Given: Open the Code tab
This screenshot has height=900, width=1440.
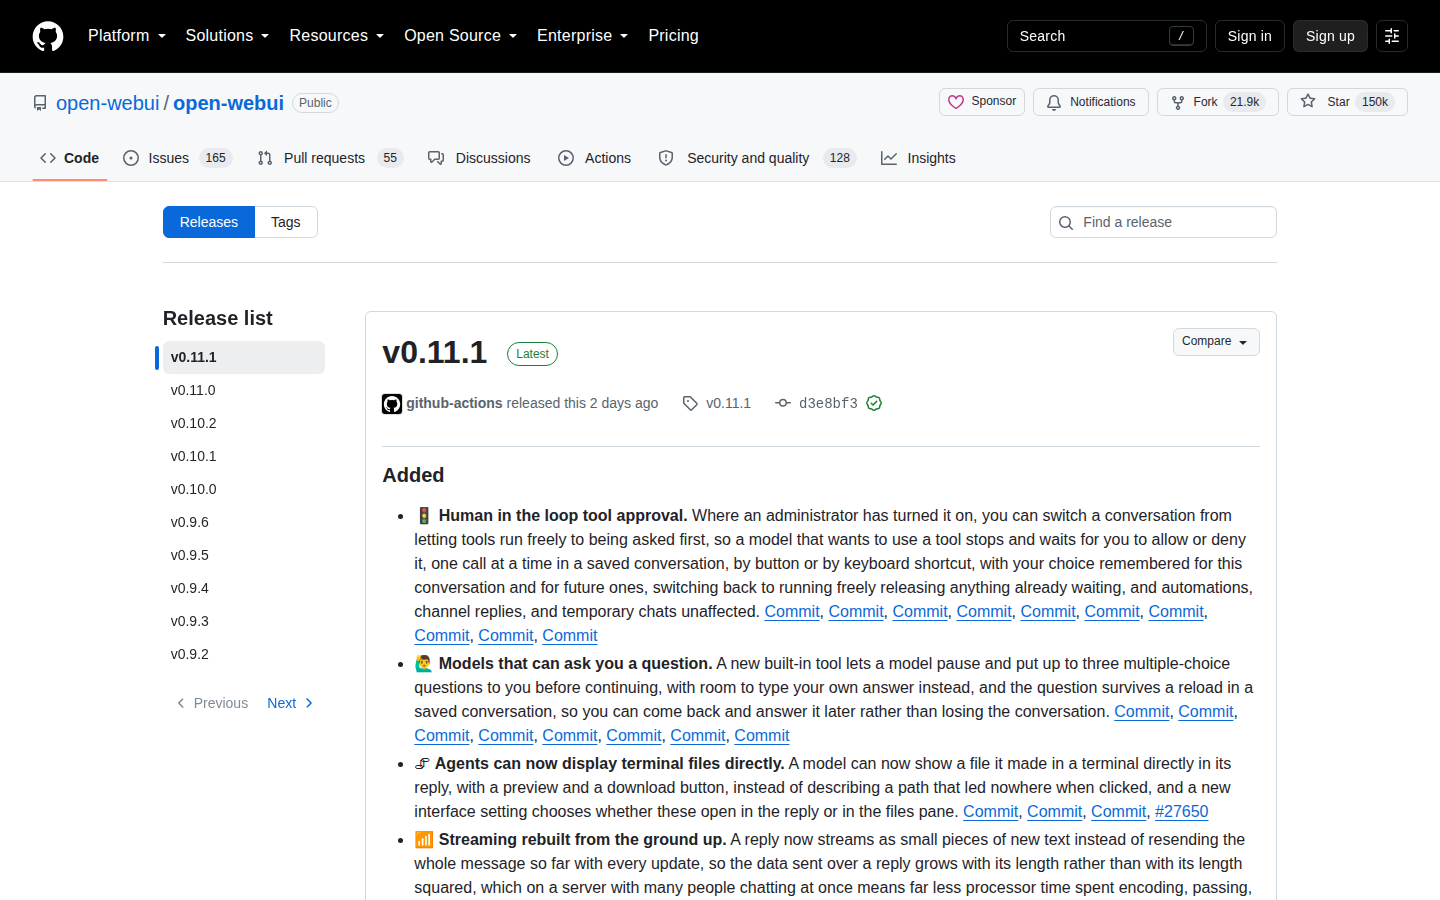Looking at the screenshot, I should [70, 158].
